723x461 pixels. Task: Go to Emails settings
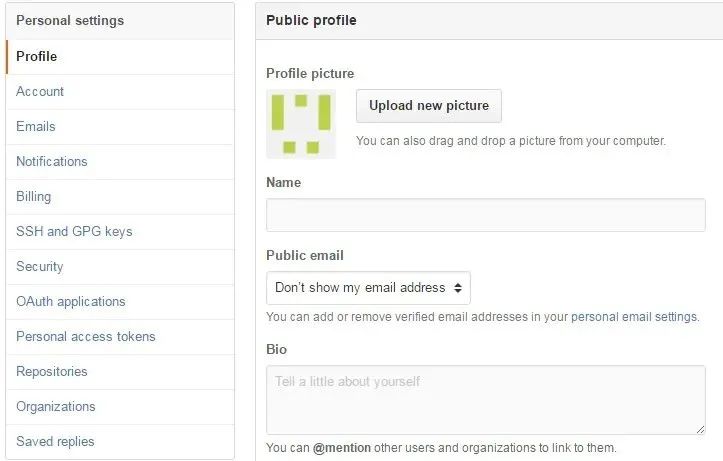coord(36,127)
